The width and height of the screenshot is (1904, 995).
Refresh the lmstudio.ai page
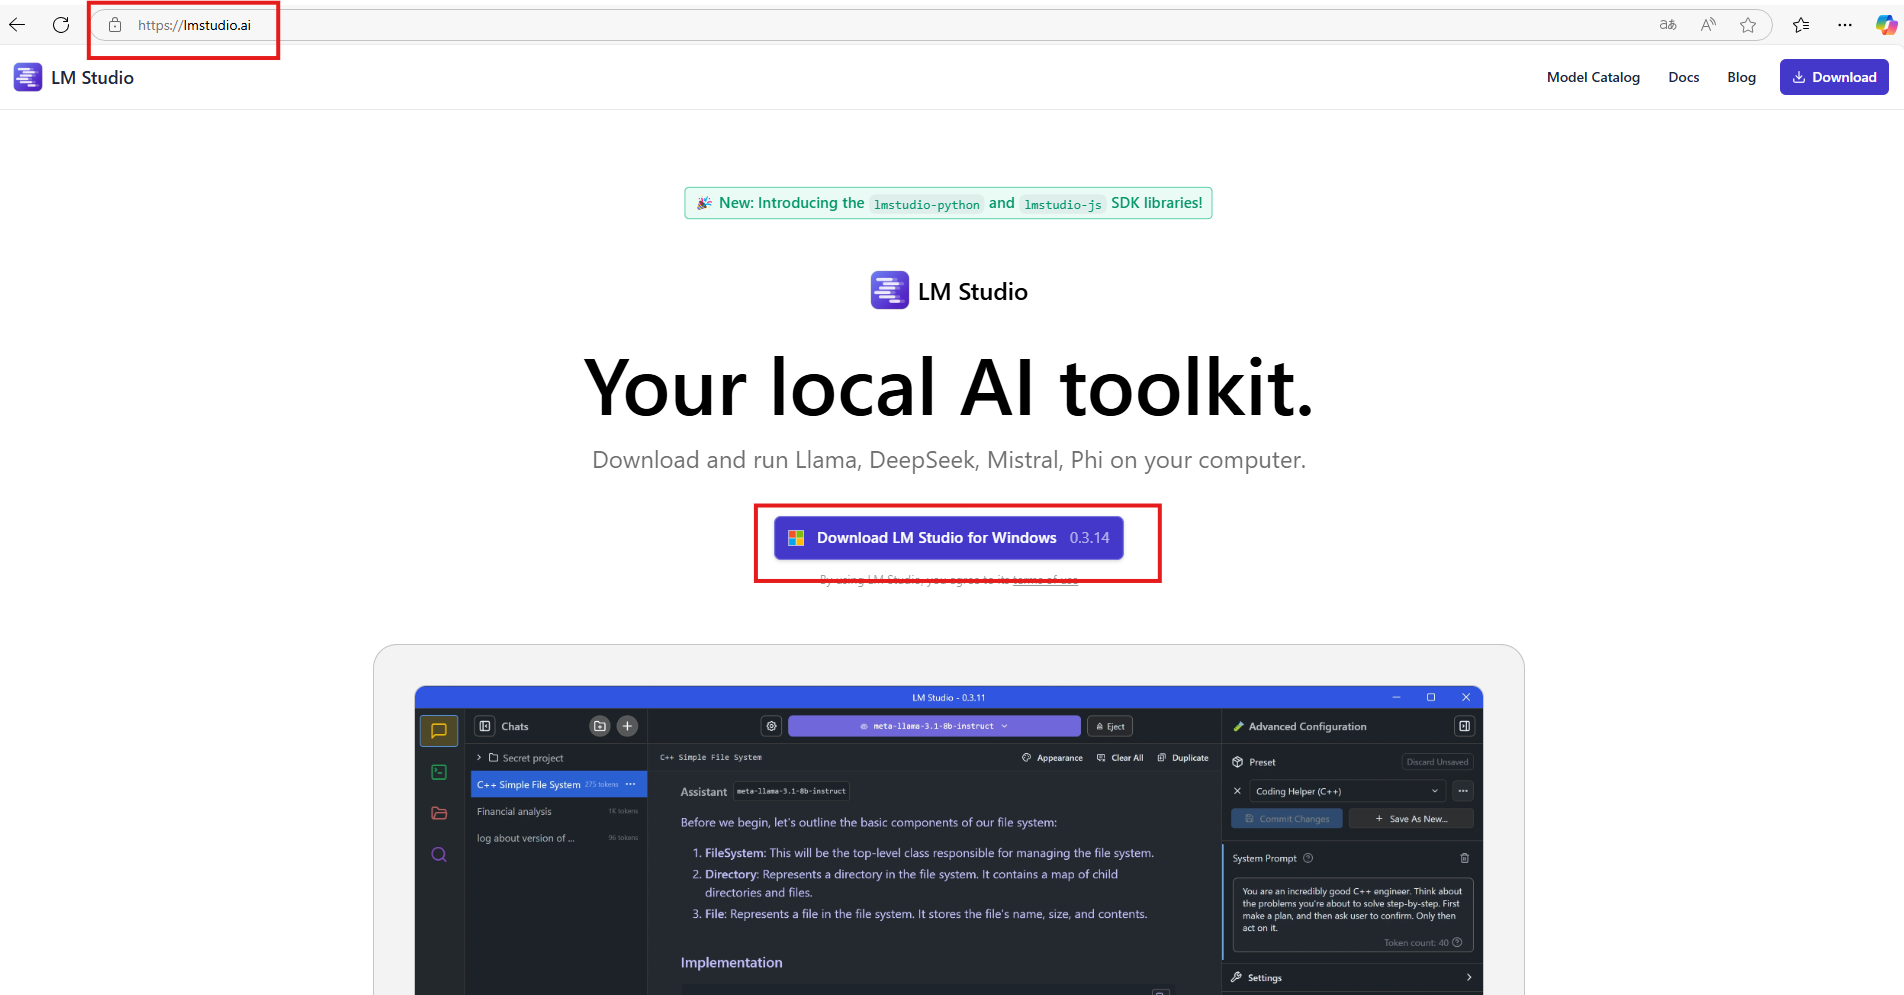click(61, 25)
